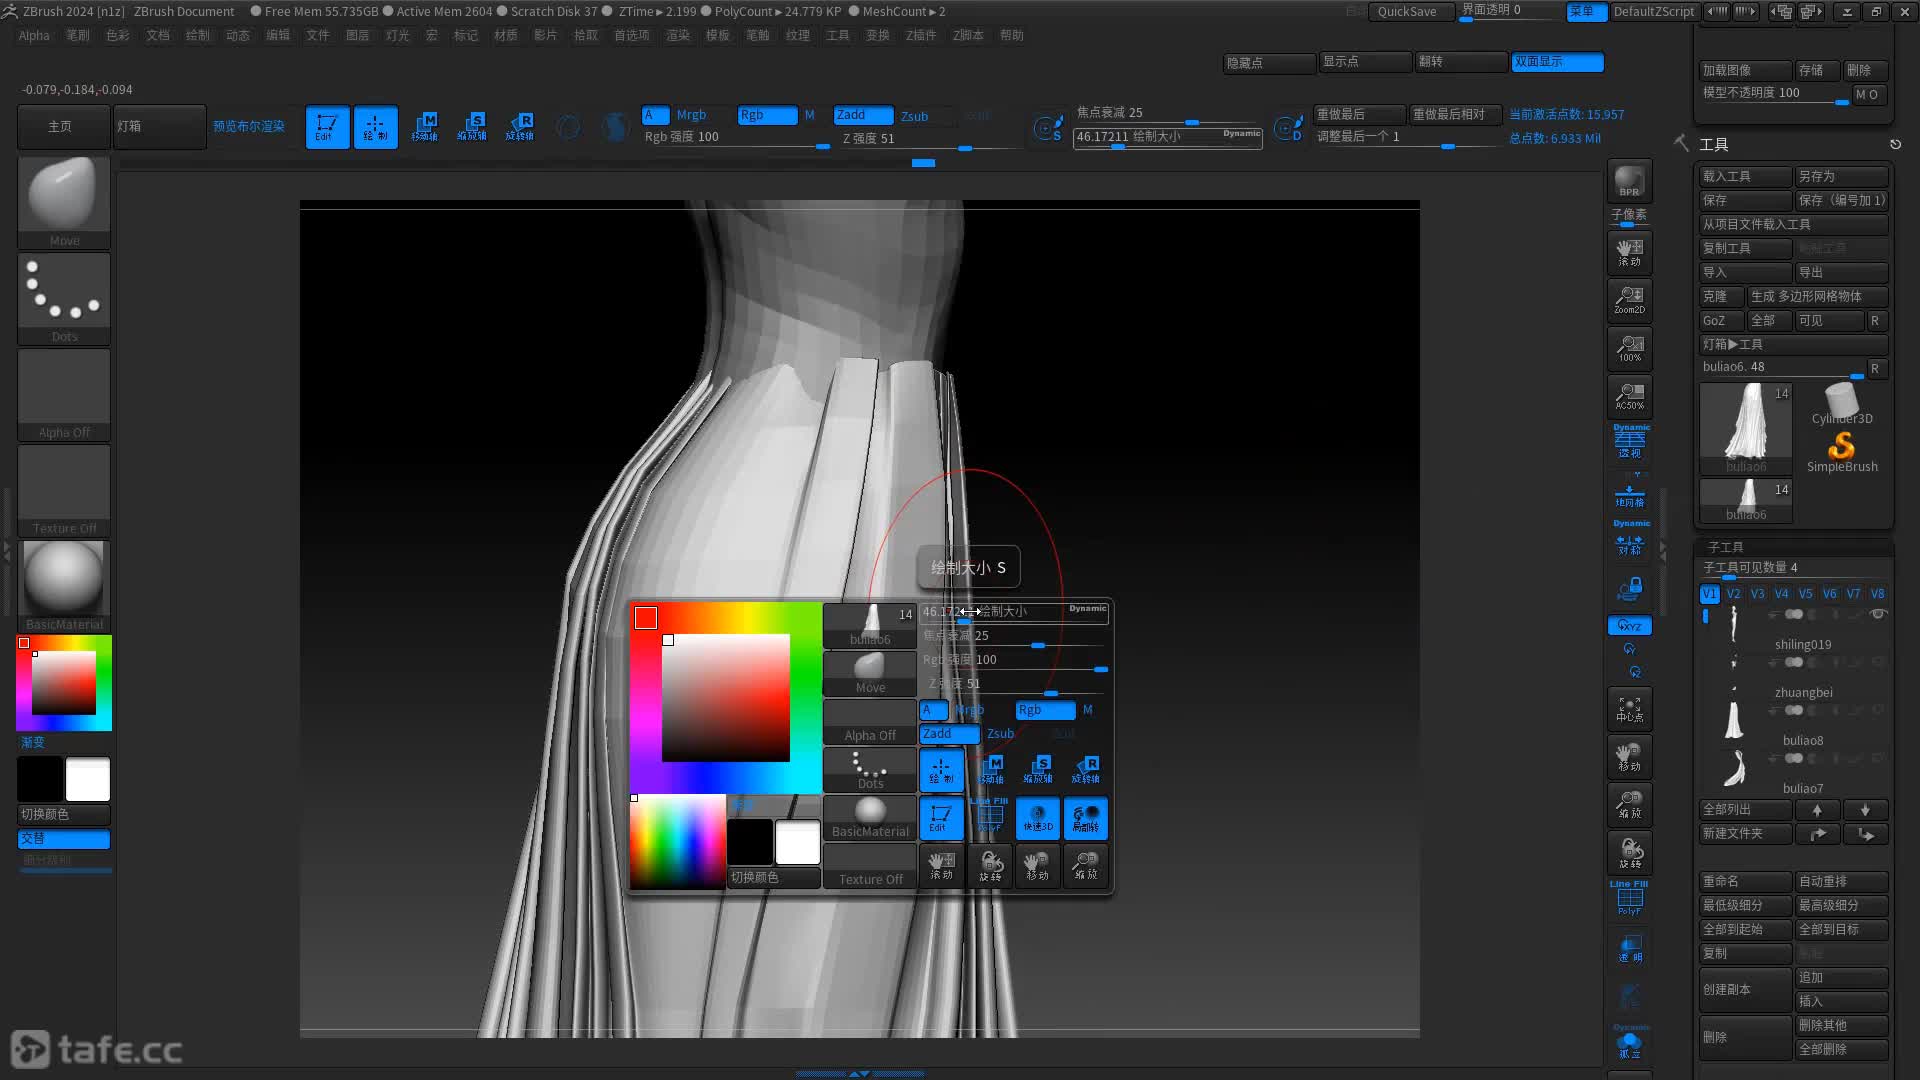1920x1080 pixels.
Task: Click the 滚动 scroll icon in right shelf
Action: [x=1629, y=252]
